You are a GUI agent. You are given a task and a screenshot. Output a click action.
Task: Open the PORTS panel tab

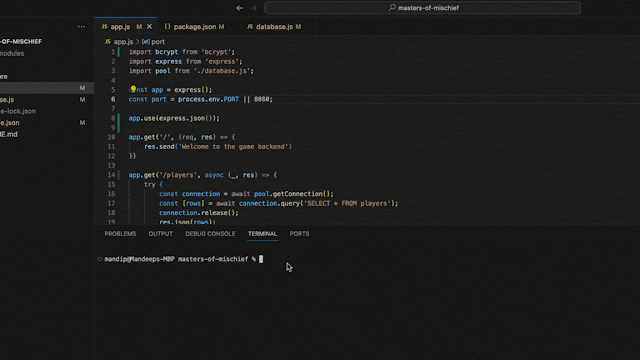(299, 233)
